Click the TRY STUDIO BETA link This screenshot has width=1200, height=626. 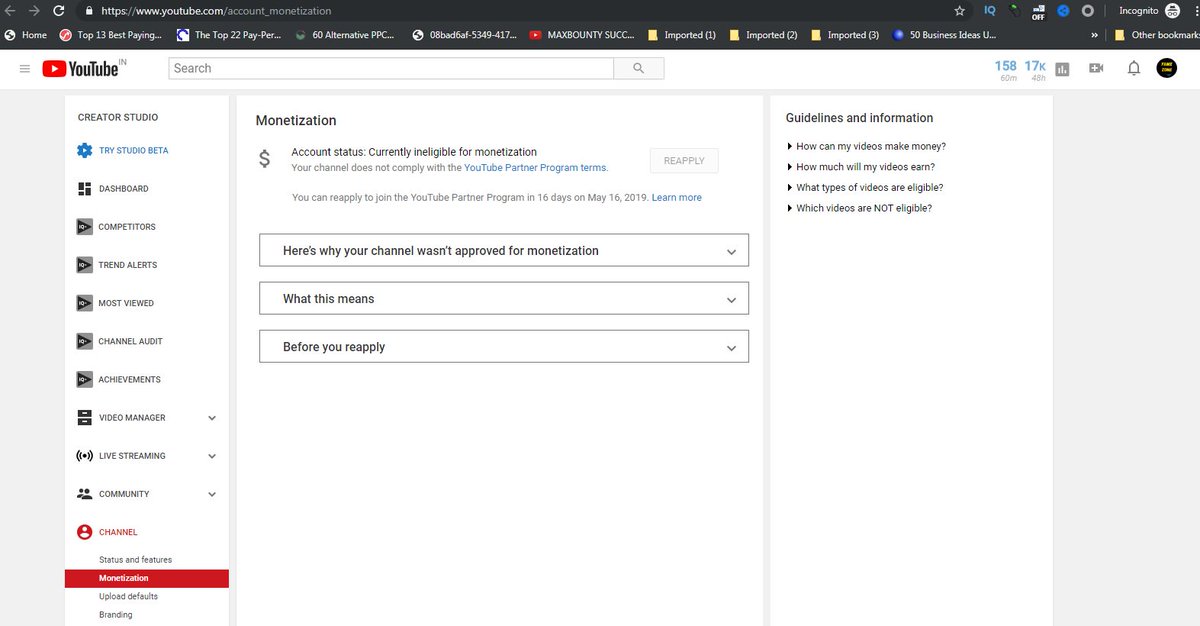133,151
